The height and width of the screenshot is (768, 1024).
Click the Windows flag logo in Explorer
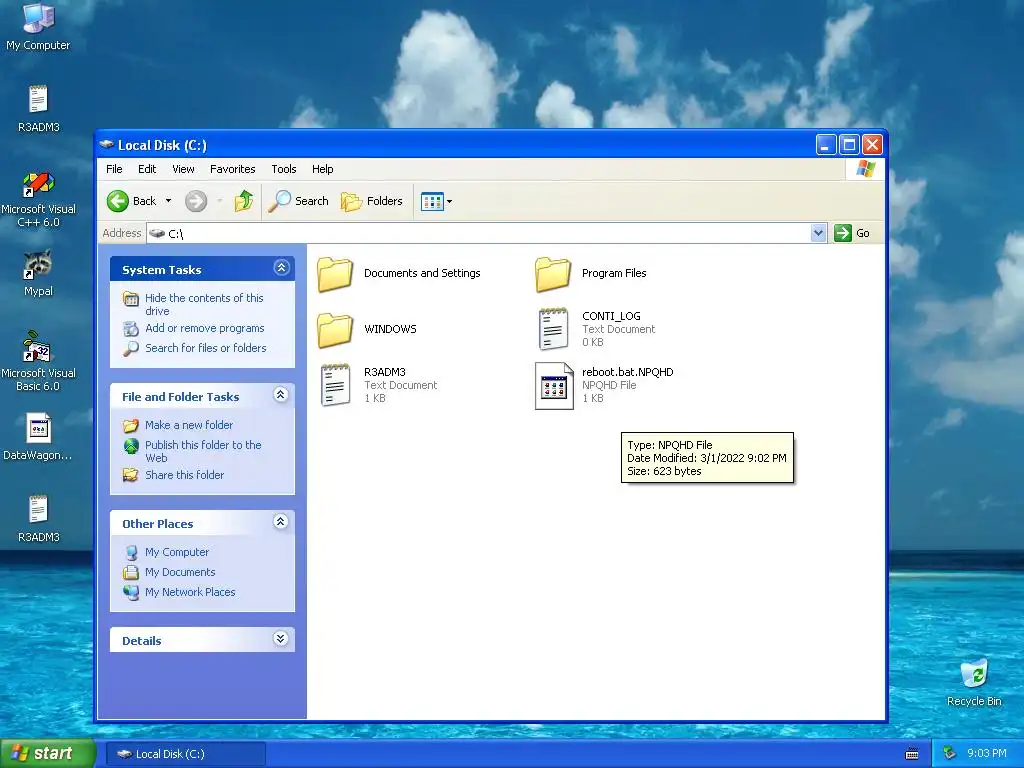coord(865,168)
